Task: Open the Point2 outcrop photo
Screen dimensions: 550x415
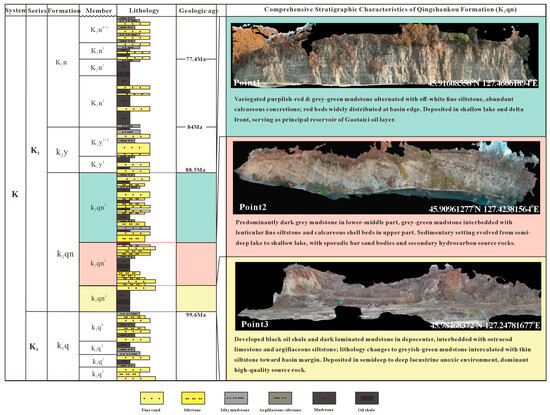Action: (386, 178)
